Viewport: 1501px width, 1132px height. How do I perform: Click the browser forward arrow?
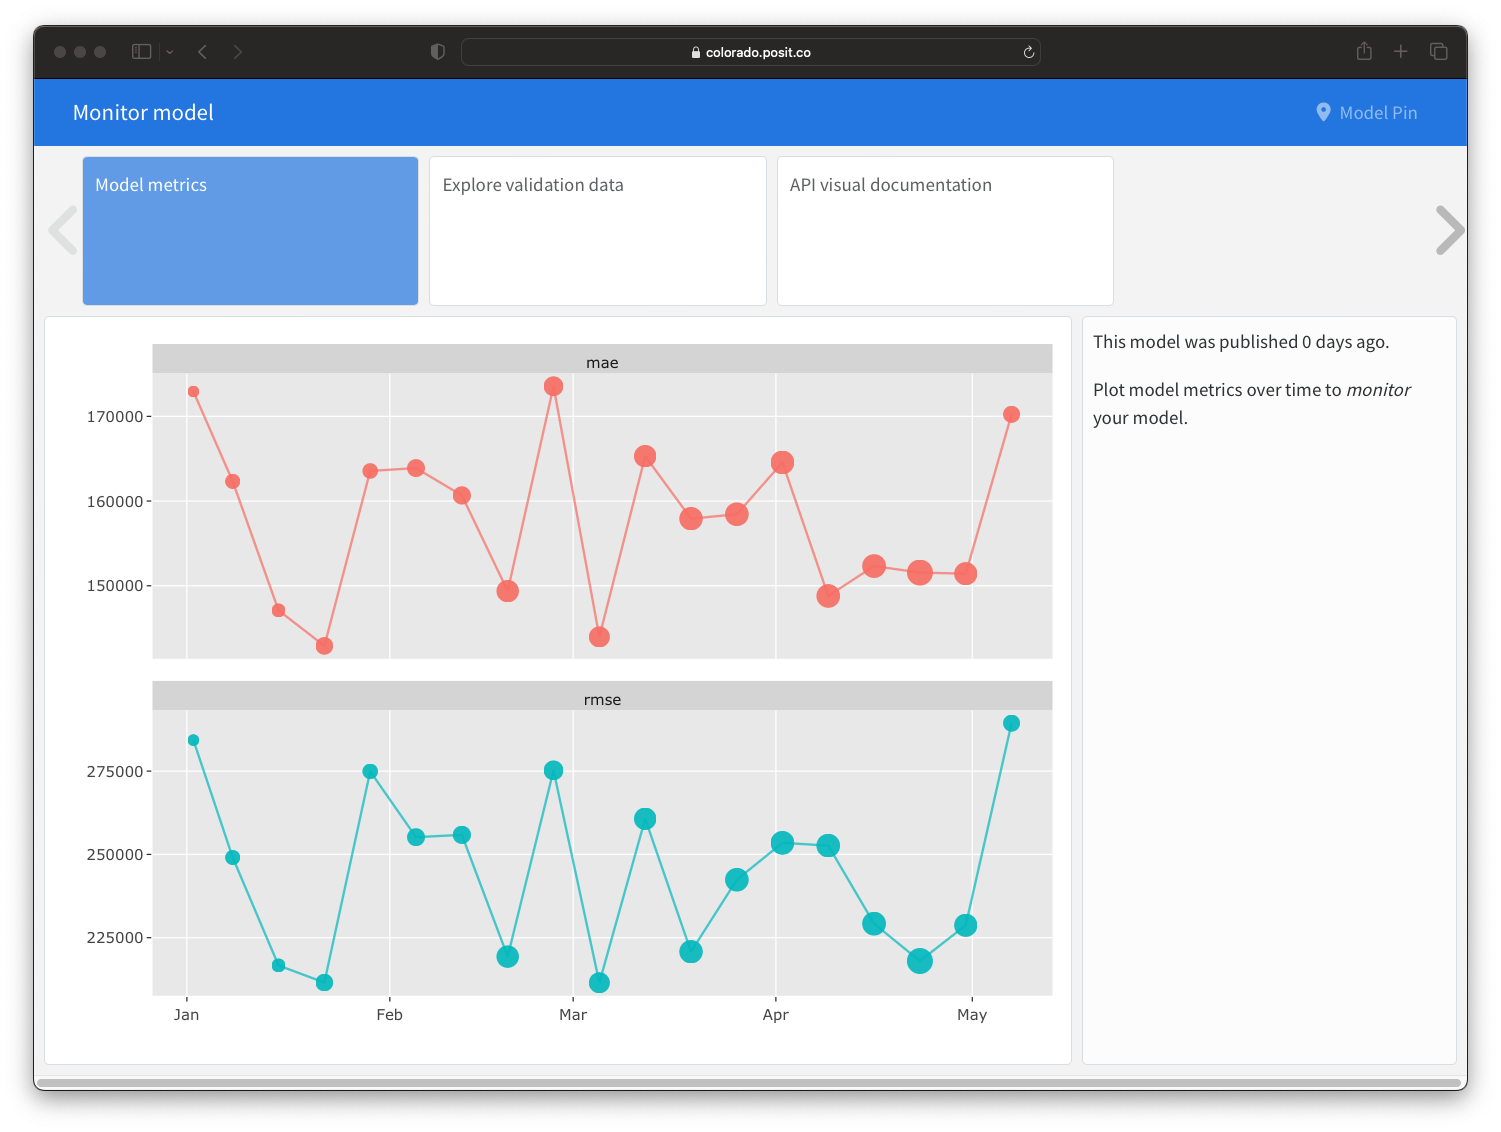[x=237, y=52]
